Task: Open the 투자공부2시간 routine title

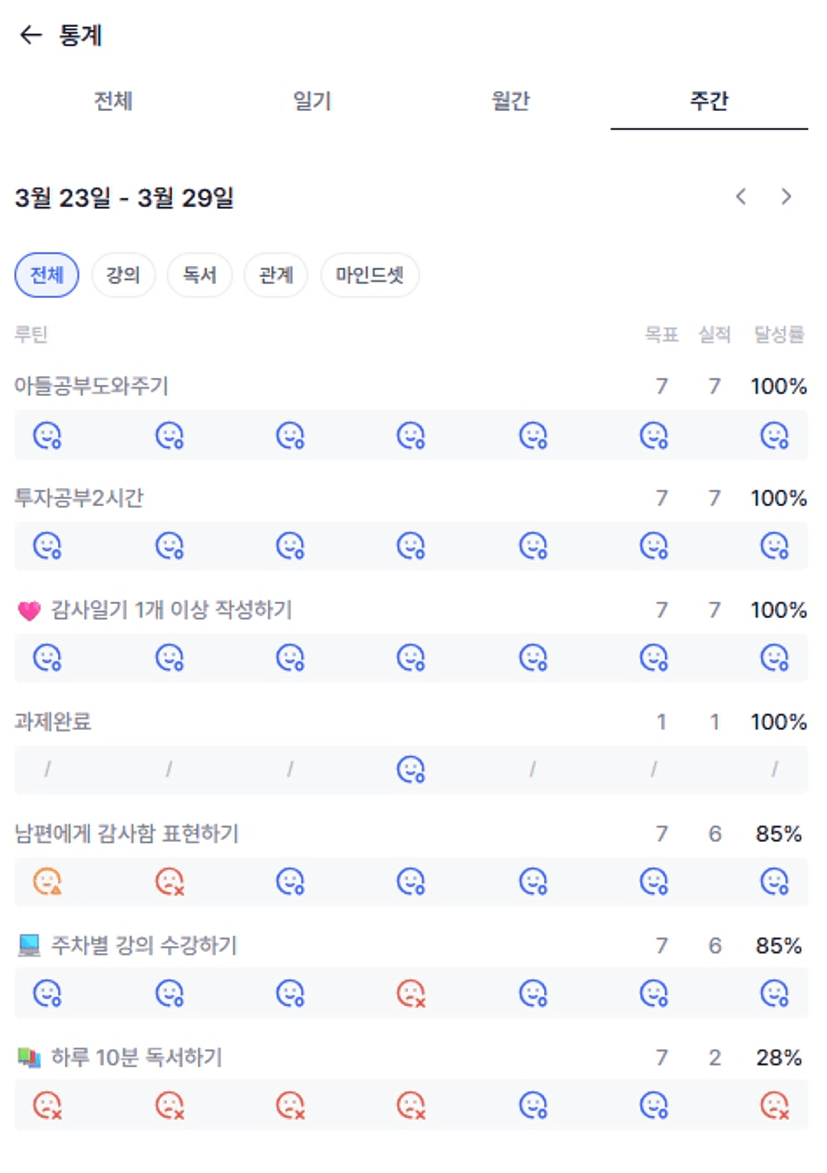Action: click(x=79, y=498)
